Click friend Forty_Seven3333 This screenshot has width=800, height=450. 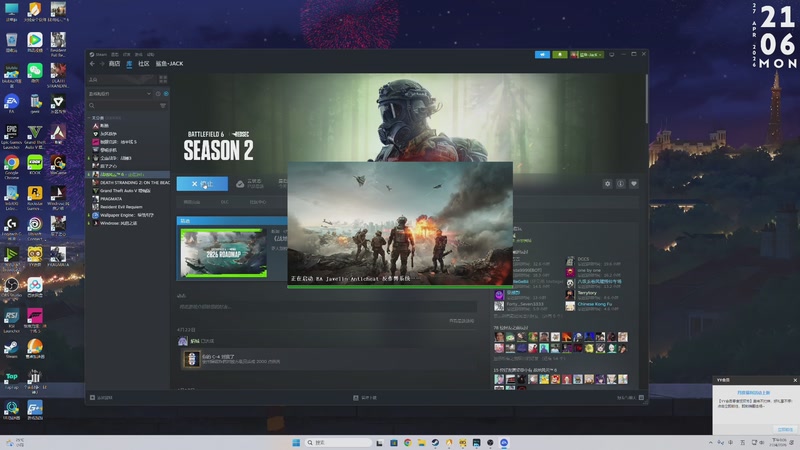(x=524, y=304)
